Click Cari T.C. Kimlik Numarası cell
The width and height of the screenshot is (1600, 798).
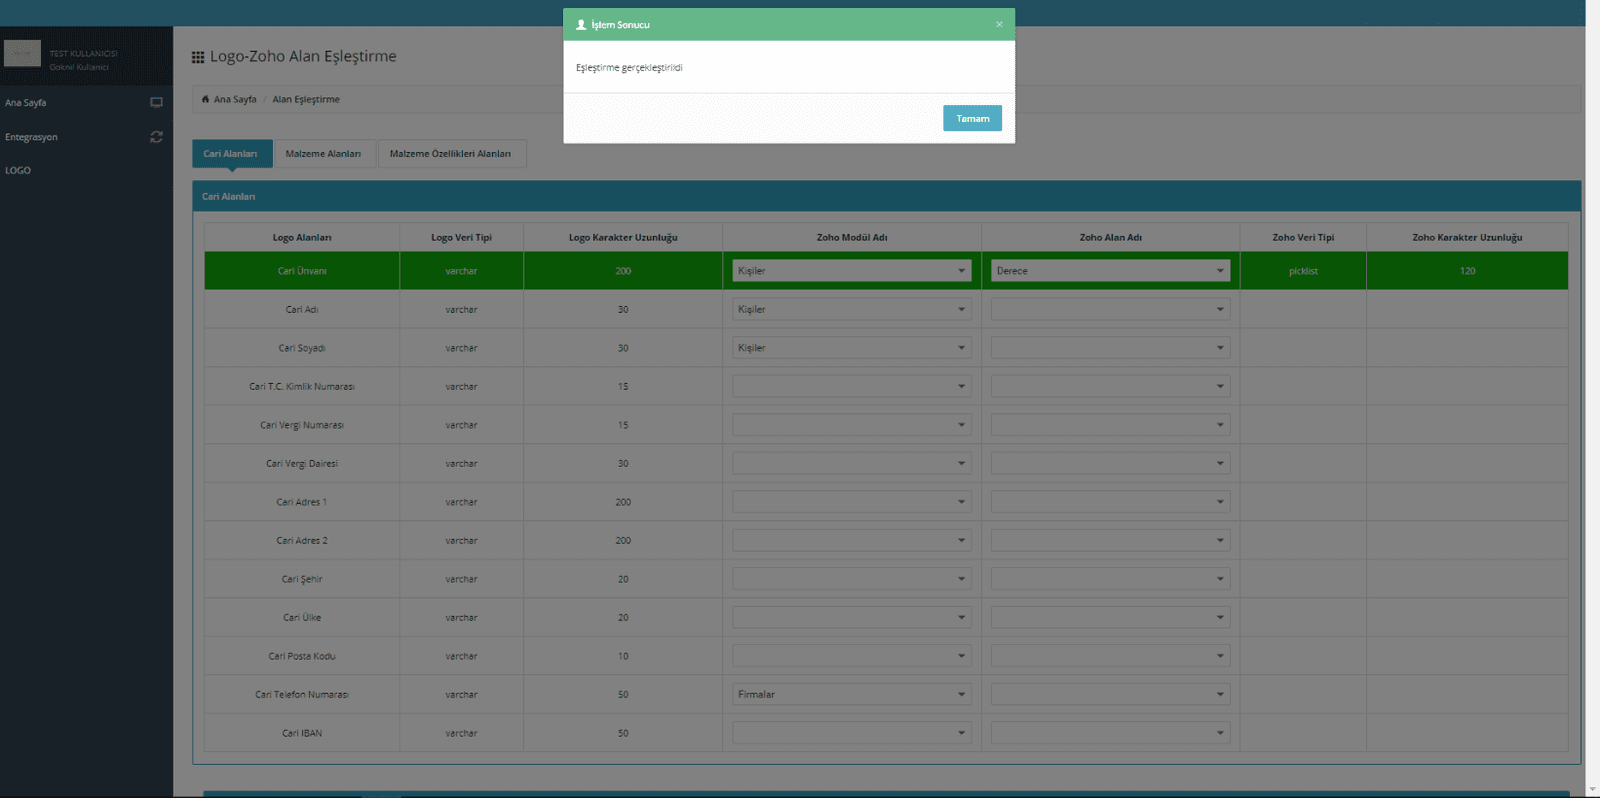[302, 386]
